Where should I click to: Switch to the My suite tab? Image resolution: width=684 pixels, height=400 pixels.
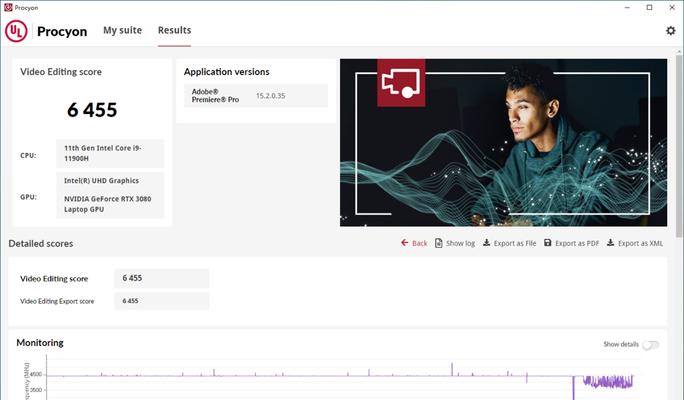pyautogui.click(x=123, y=31)
